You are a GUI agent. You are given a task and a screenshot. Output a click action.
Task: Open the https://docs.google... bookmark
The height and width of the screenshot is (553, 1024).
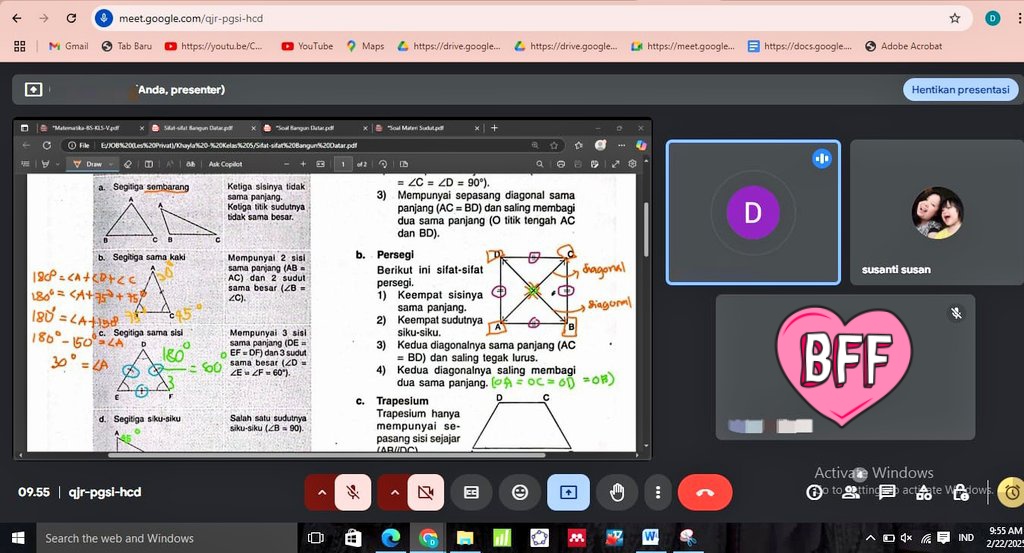800,46
